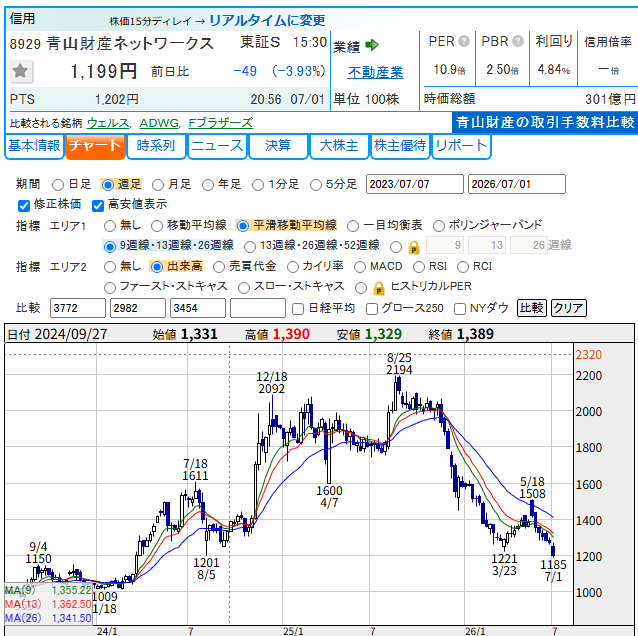Select 売買代金 indicator radio

pyautogui.click(x=219, y=267)
